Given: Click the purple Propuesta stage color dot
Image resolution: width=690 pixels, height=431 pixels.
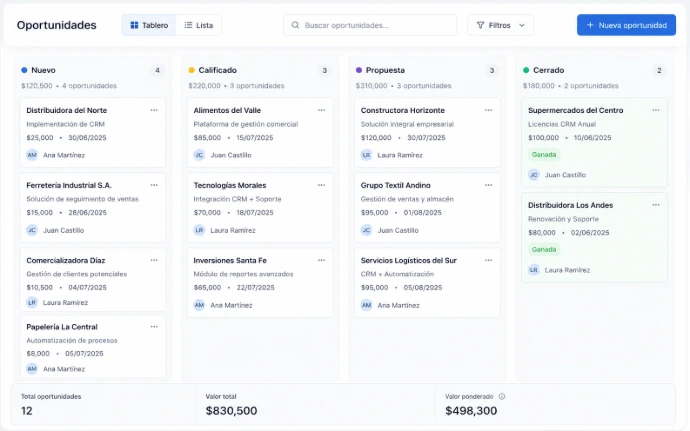Looking at the screenshot, I should pos(359,70).
